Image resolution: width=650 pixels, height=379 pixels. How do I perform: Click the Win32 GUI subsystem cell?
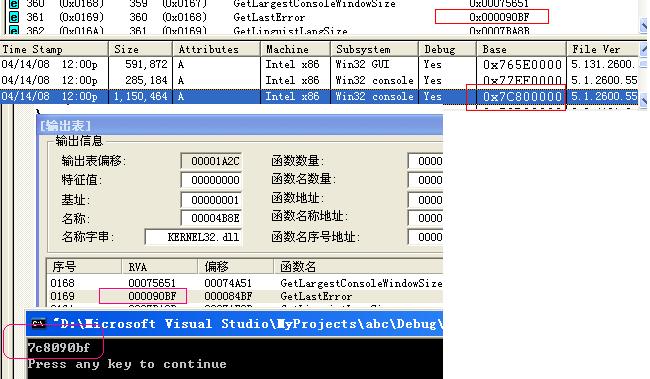coord(362,65)
